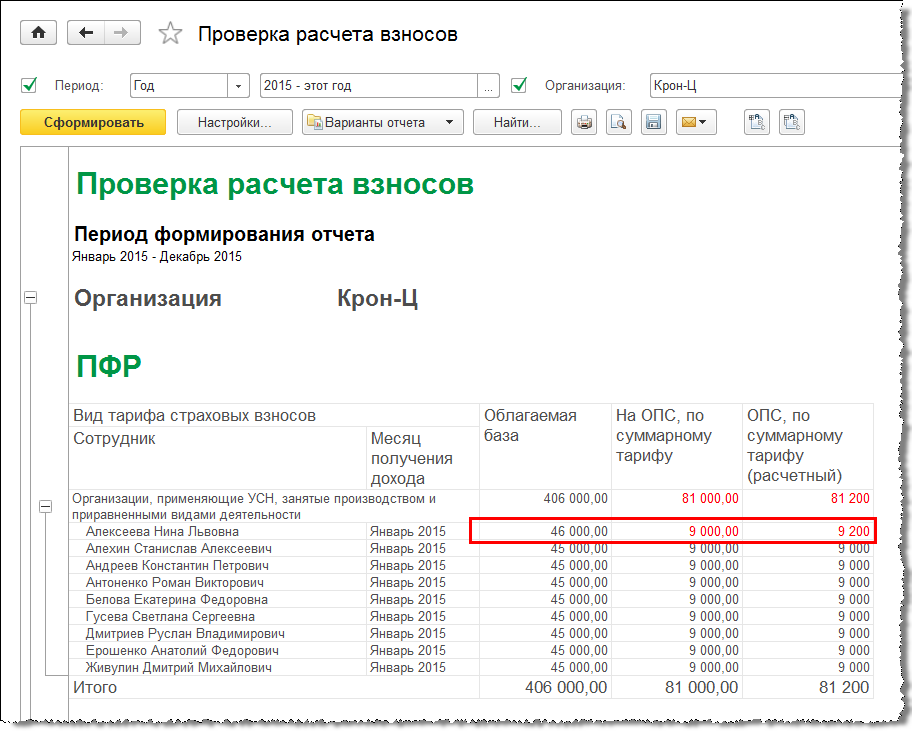Viewport: 912px width, 731px height.
Task: Collapse the employee tariff group rows
Action: (45, 507)
